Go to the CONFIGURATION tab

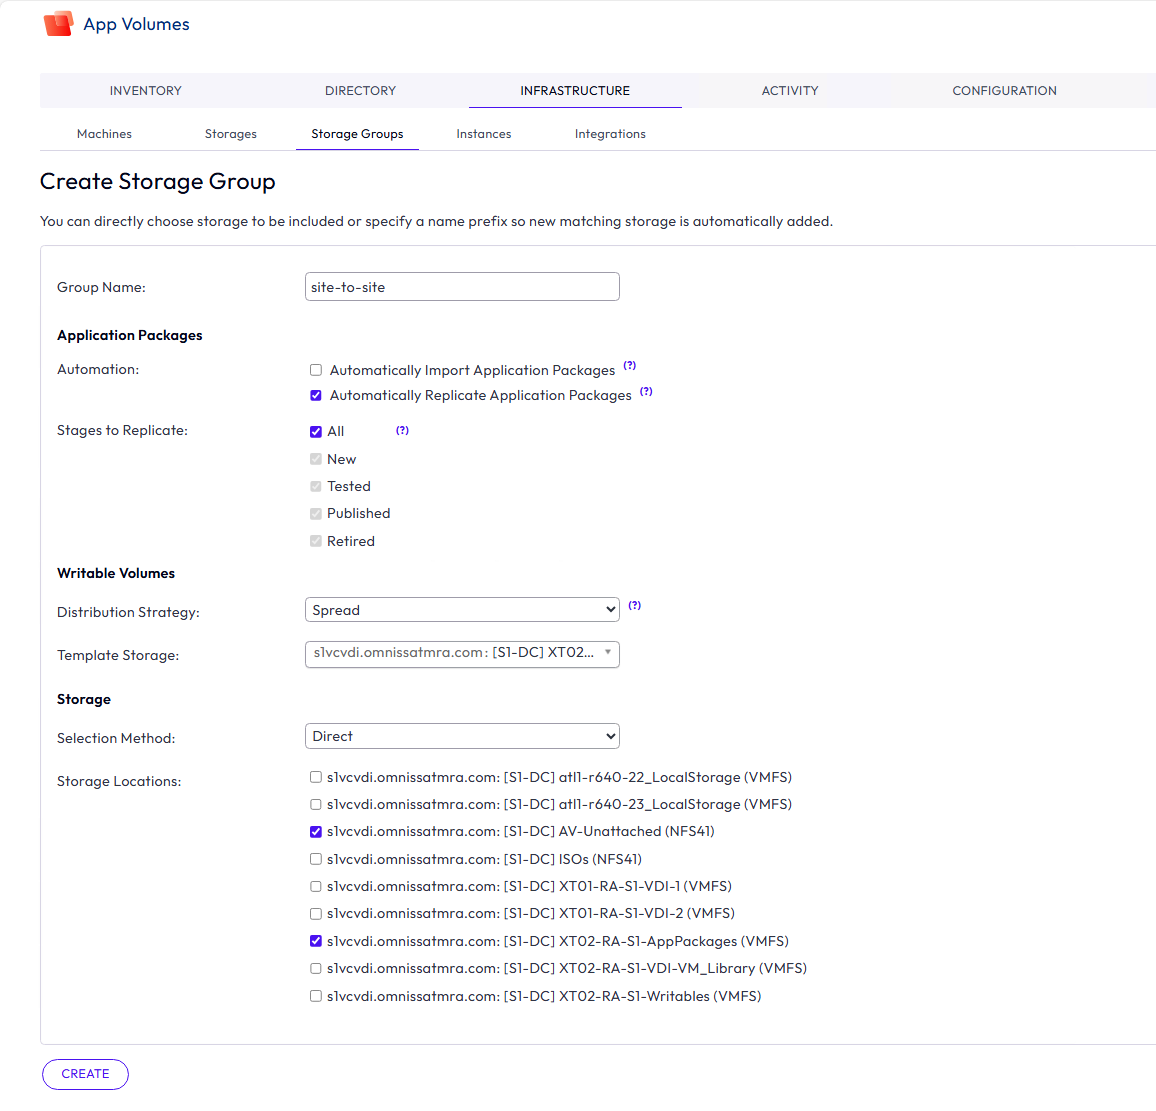pos(1004,91)
